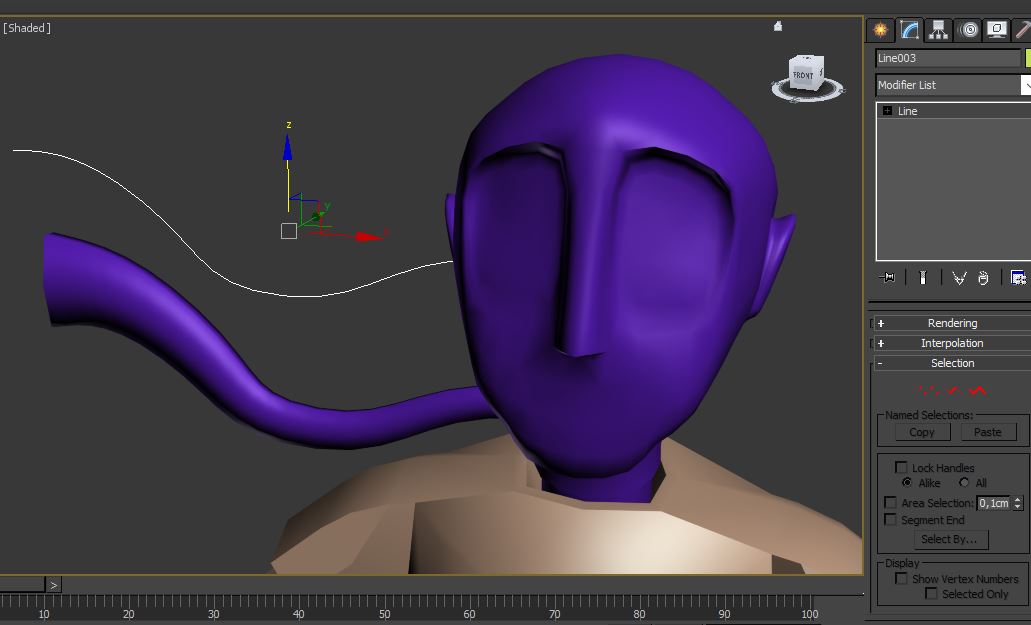Open the Modifier List dropdown
This screenshot has height=625, width=1031.
1025,85
